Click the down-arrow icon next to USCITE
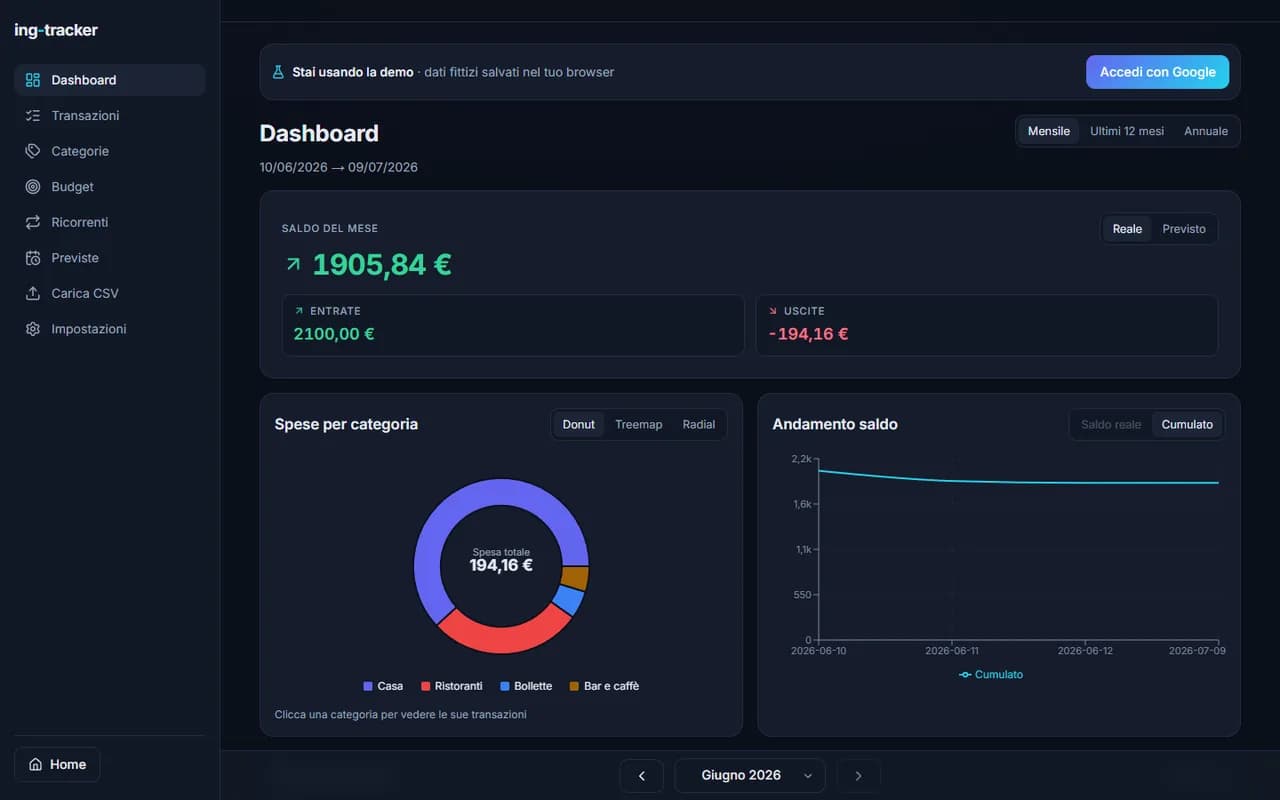 773,311
